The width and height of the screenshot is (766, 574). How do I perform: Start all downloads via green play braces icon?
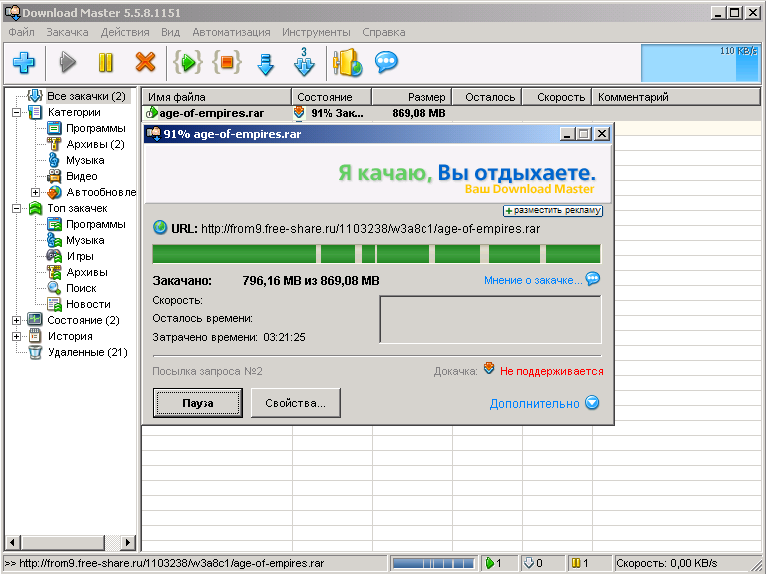(x=188, y=63)
